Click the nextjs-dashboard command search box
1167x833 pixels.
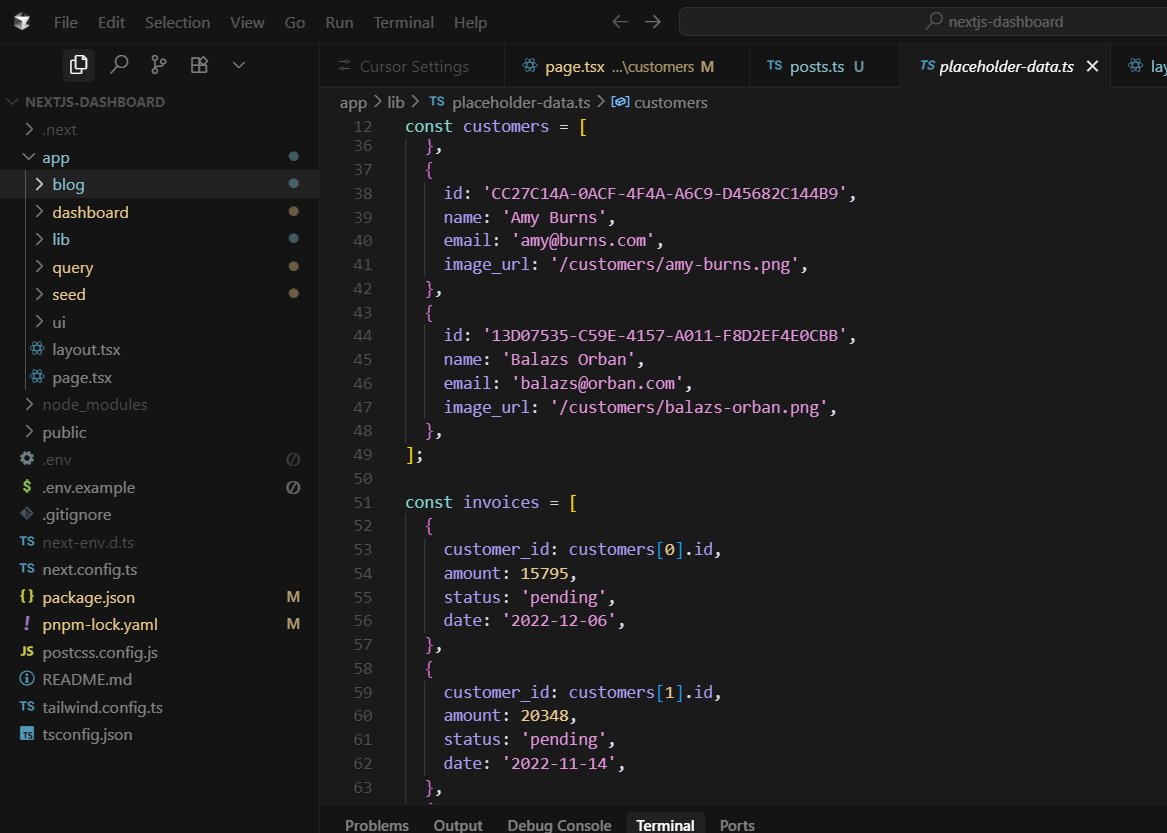[923, 22]
